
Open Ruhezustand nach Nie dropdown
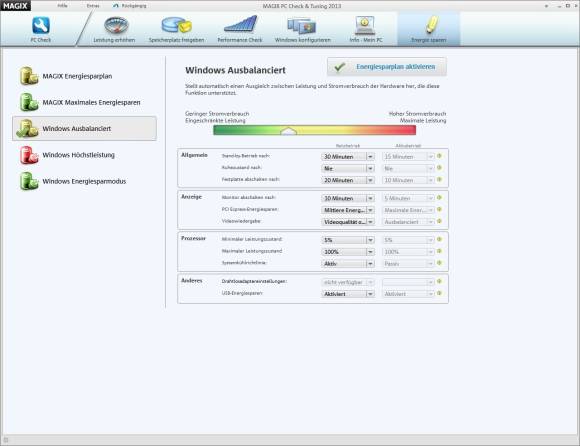click(x=348, y=168)
